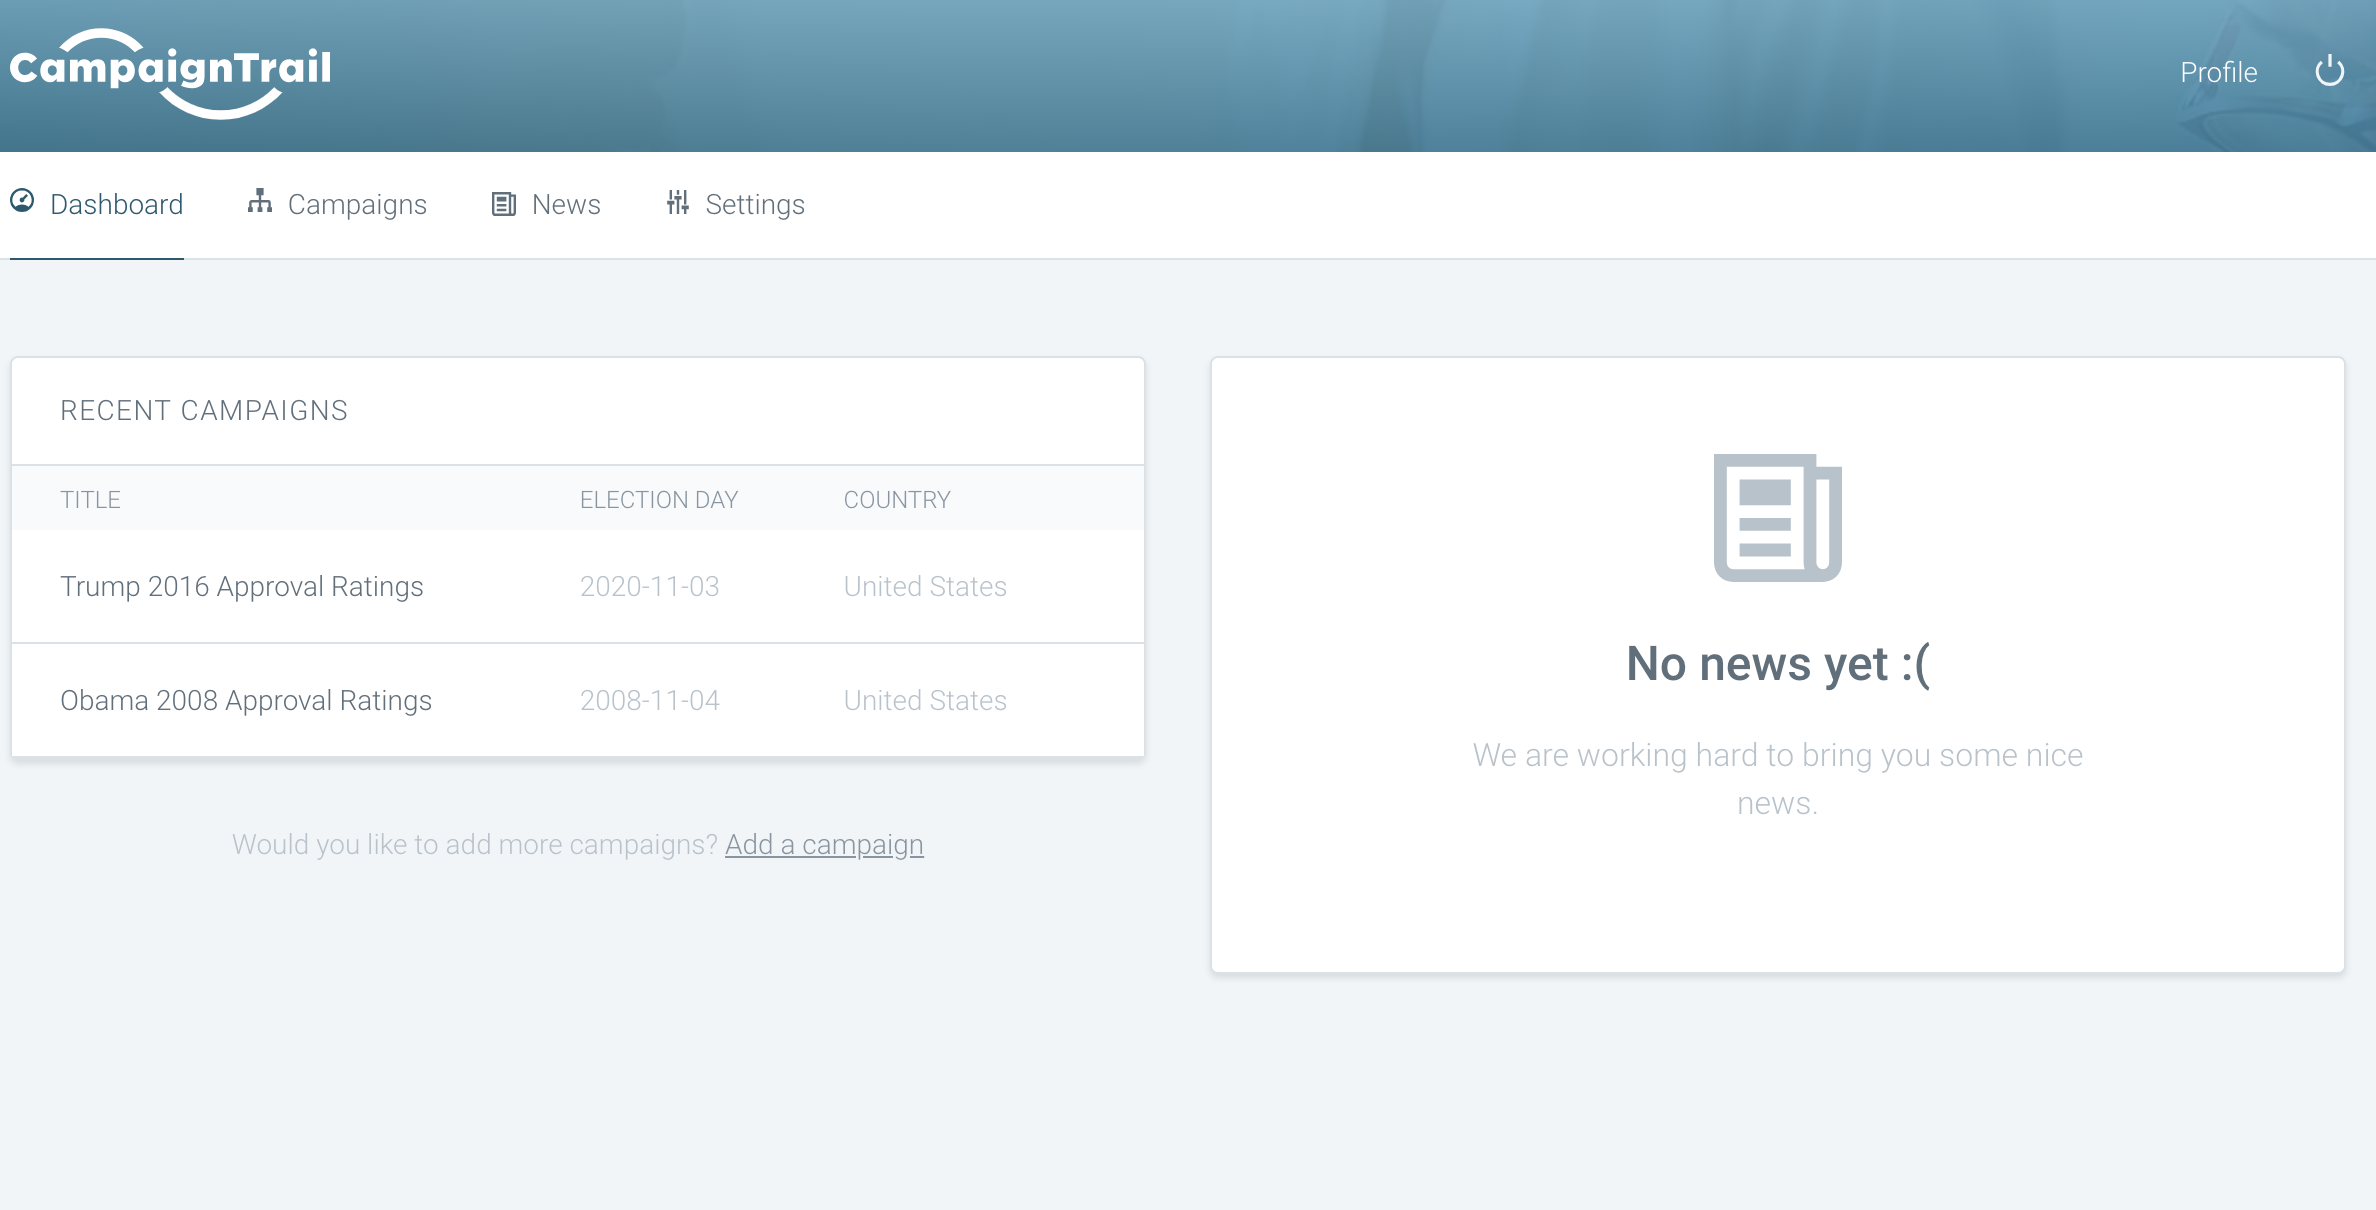Screen dimensions: 2376x1210
Task: Switch to the Campaigns tab
Action: (x=357, y=204)
